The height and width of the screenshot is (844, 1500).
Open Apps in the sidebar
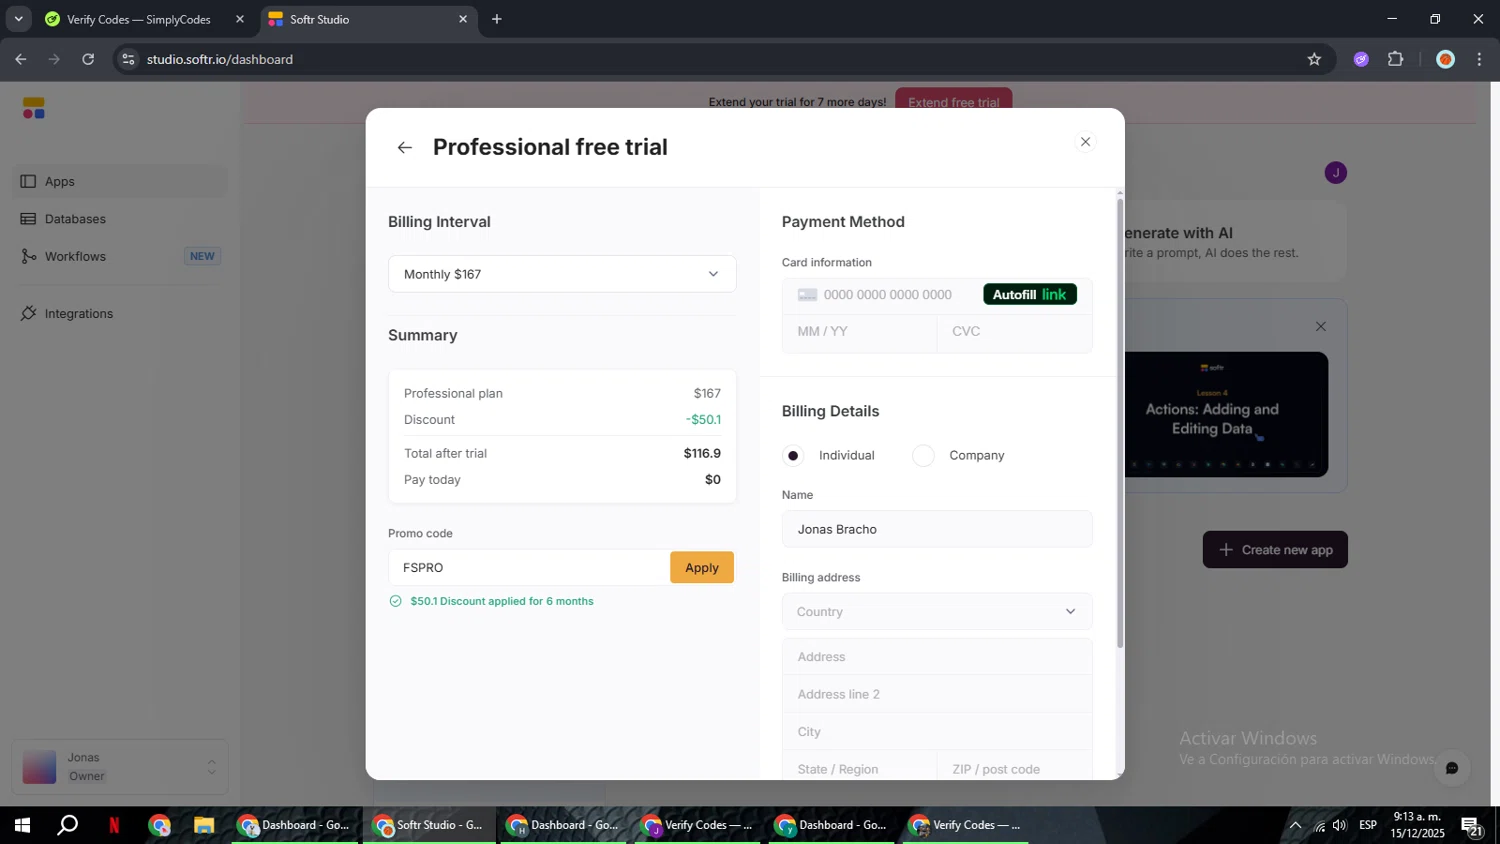pos(120,182)
